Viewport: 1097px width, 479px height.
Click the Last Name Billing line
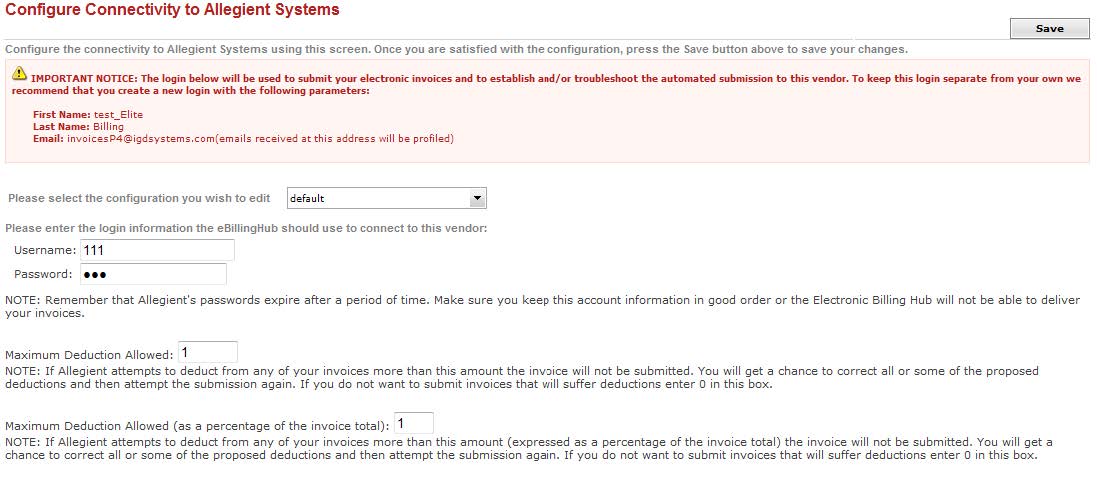click(78, 126)
